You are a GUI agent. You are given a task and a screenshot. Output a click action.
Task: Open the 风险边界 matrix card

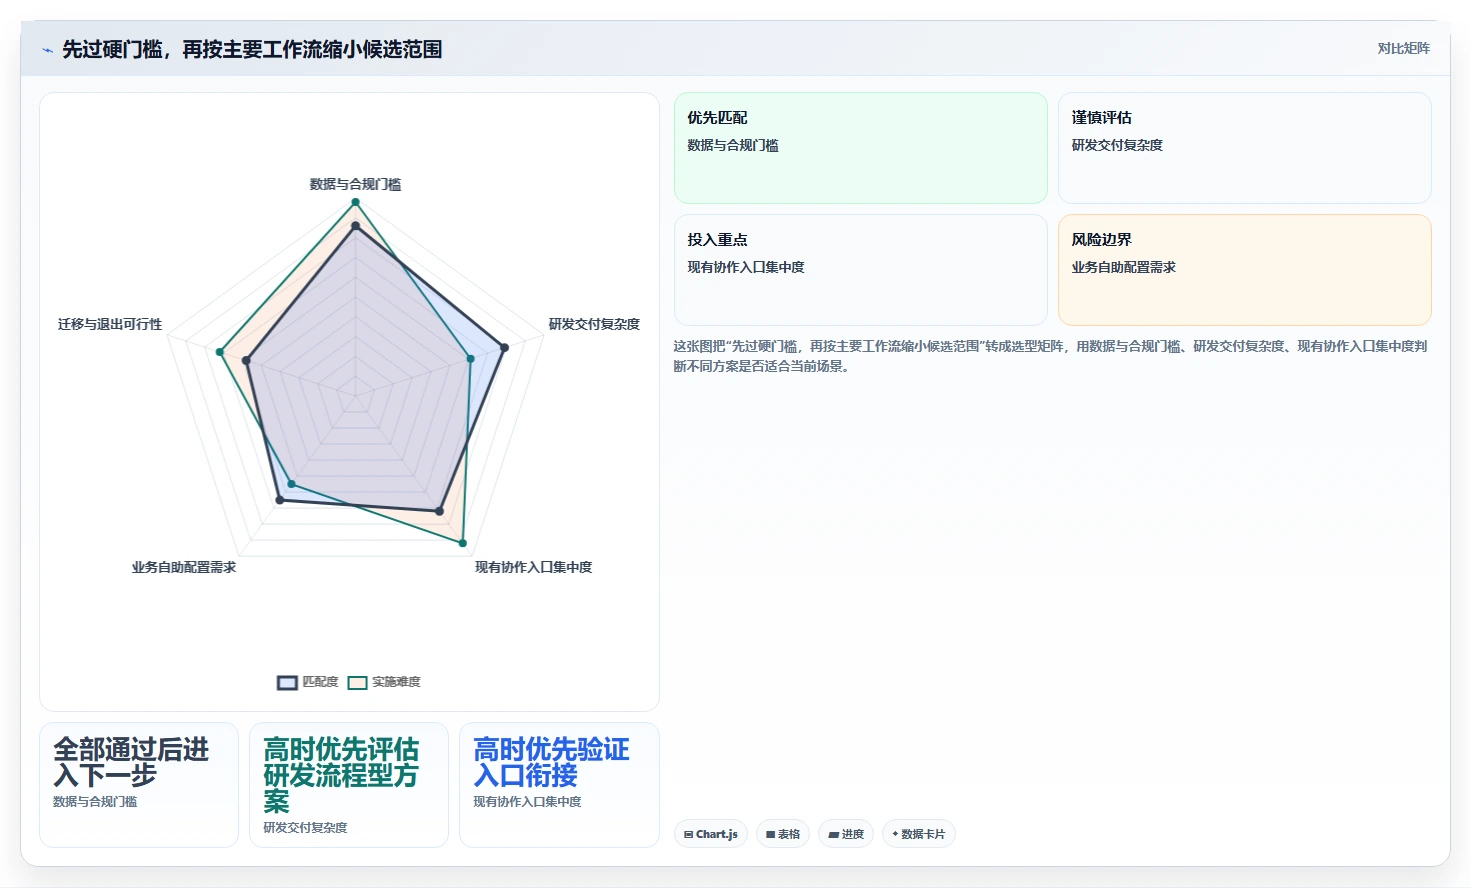[1245, 270]
